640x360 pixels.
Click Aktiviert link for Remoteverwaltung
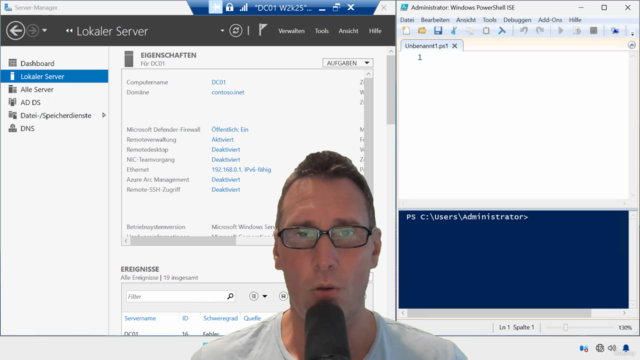click(222, 140)
